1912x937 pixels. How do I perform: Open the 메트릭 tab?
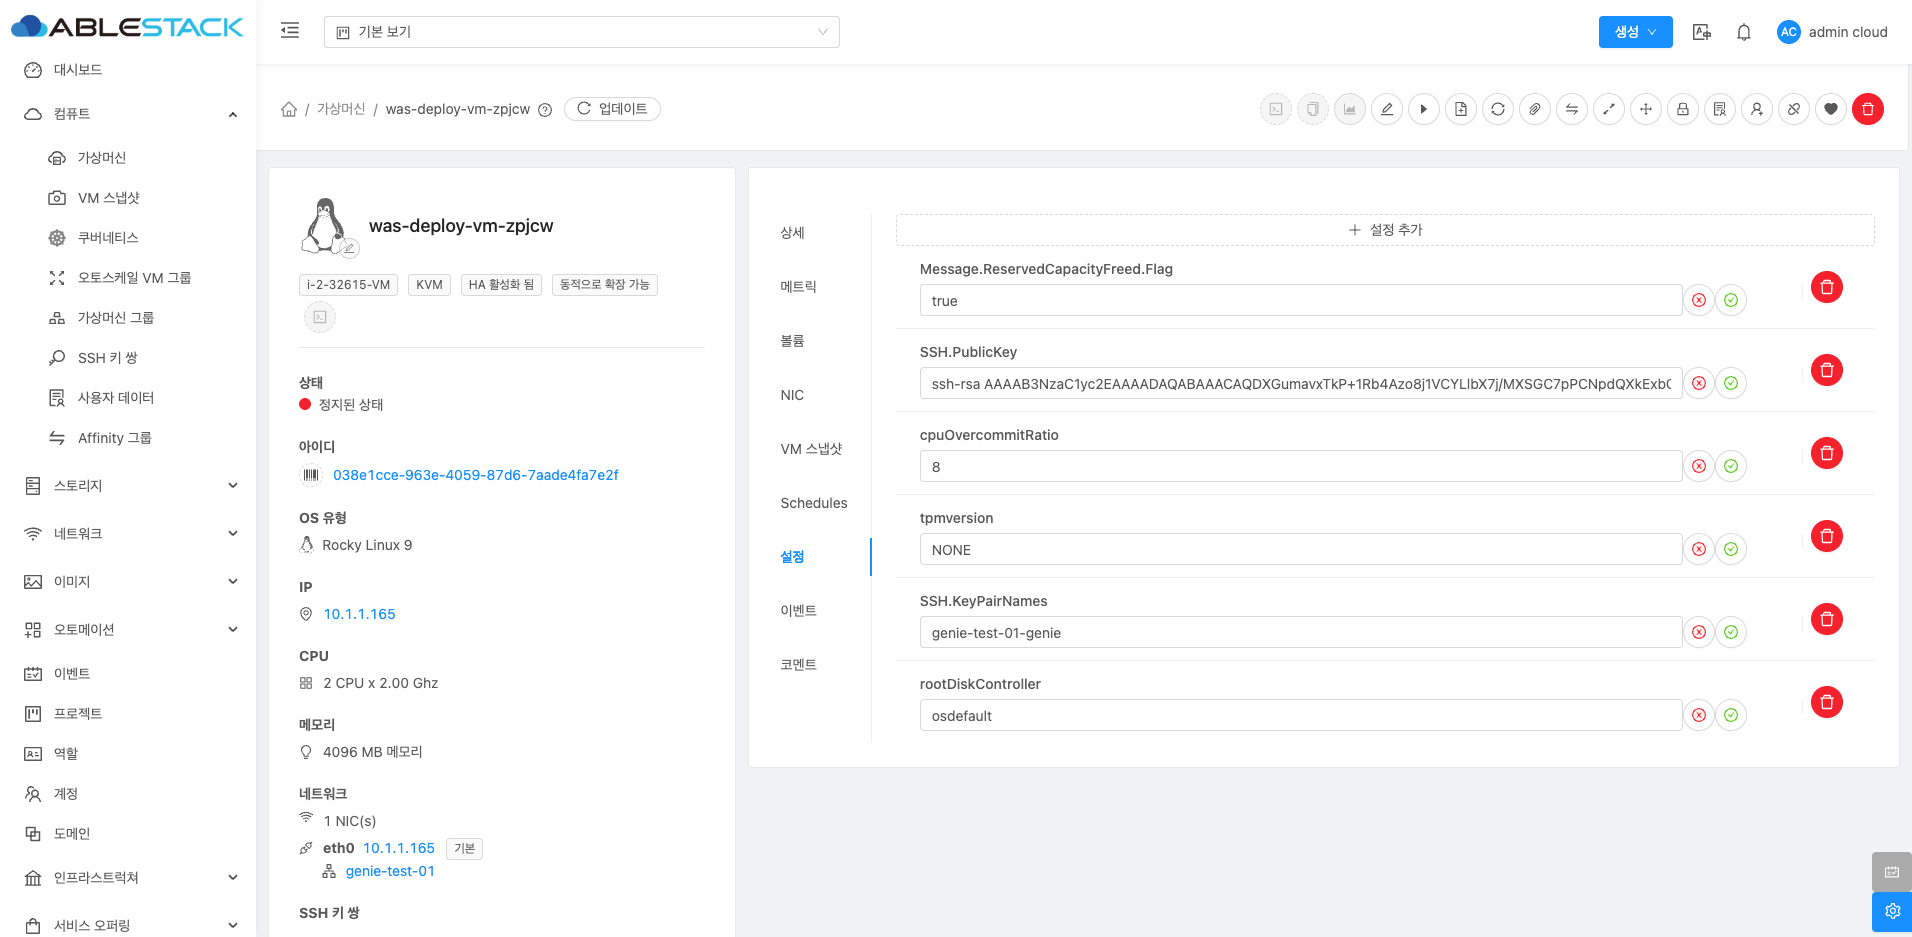(x=798, y=287)
